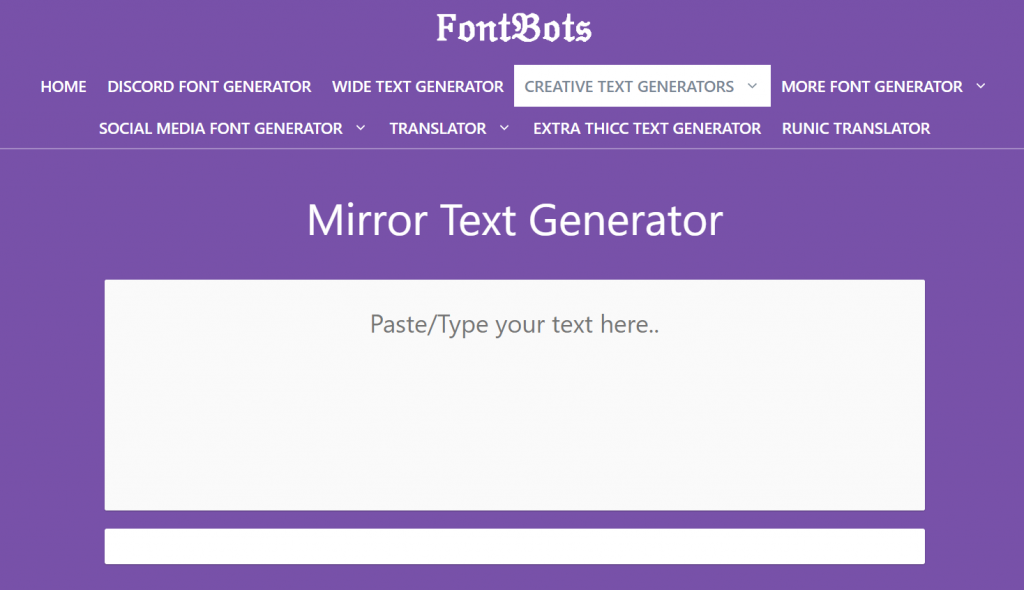Open the RUNIC TRANSLATOR
Viewport: 1024px width, 590px height.
(856, 128)
